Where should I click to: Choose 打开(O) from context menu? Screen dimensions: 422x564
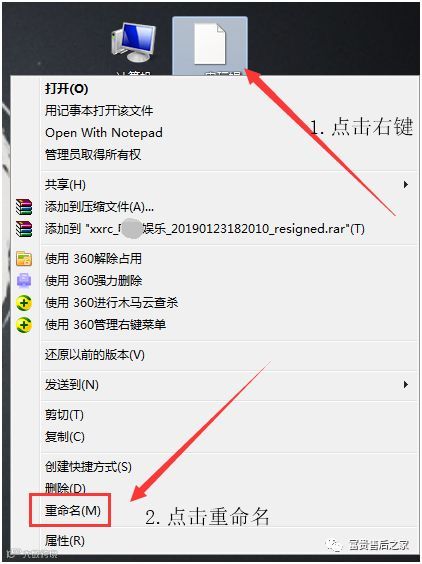click(x=67, y=88)
